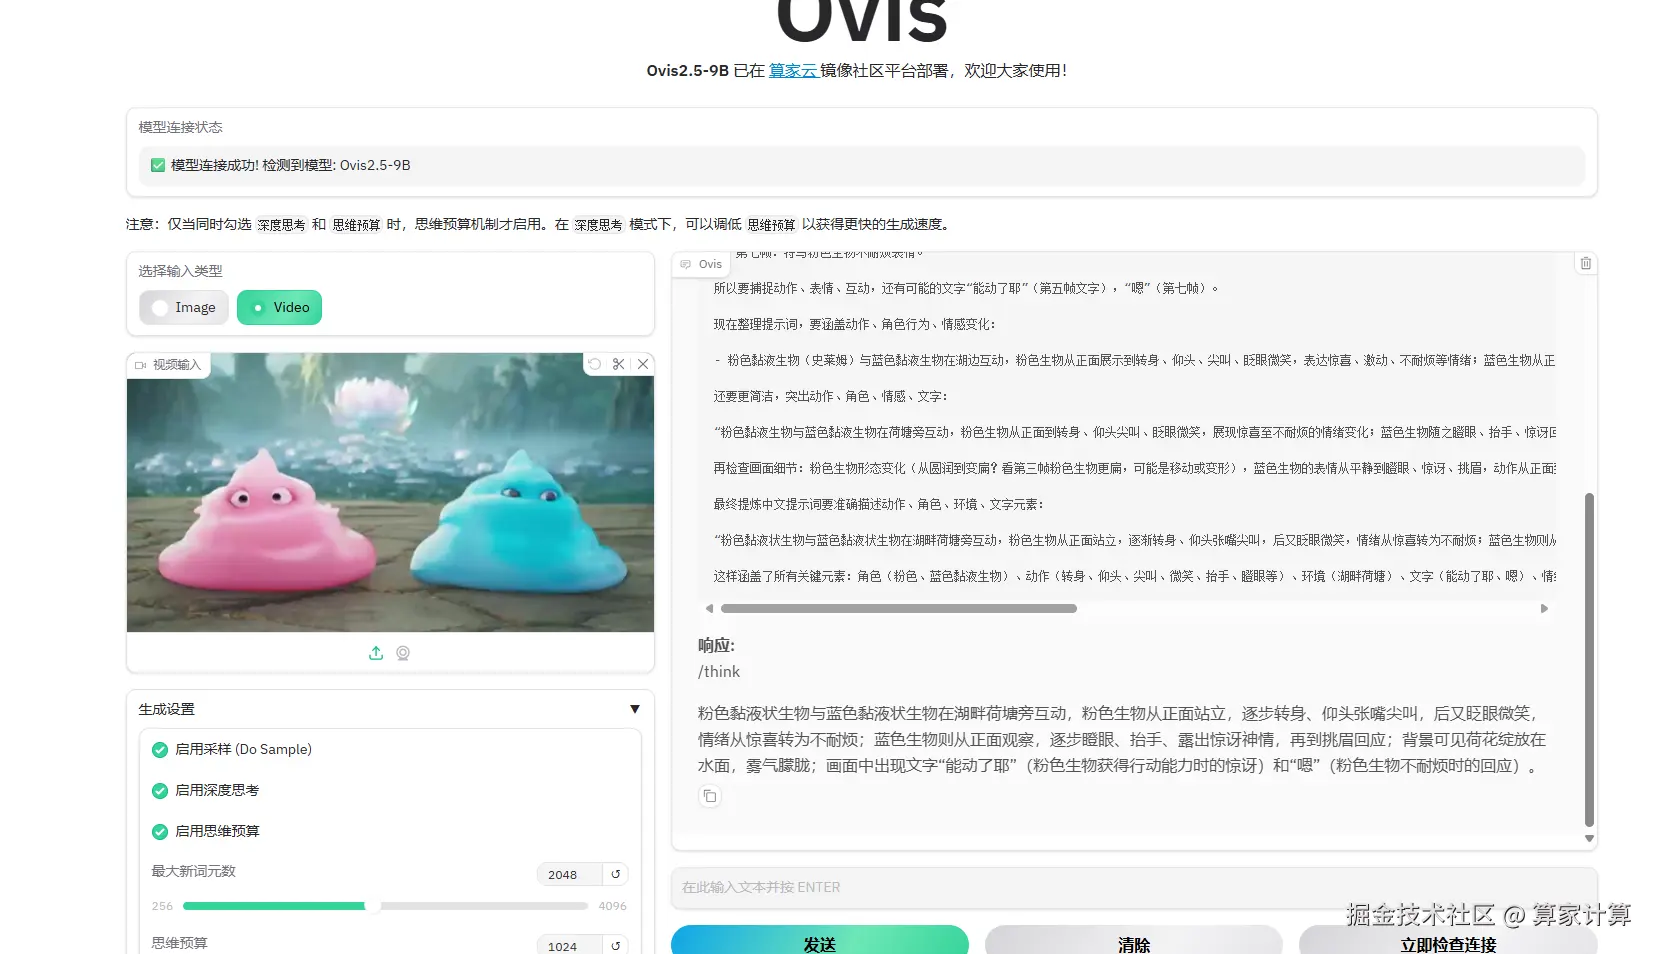The width and height of the screenshot is (1657, 954).
Task: Click the scroll-down arrow of chat panel
Action: (x=1589, y=839)
